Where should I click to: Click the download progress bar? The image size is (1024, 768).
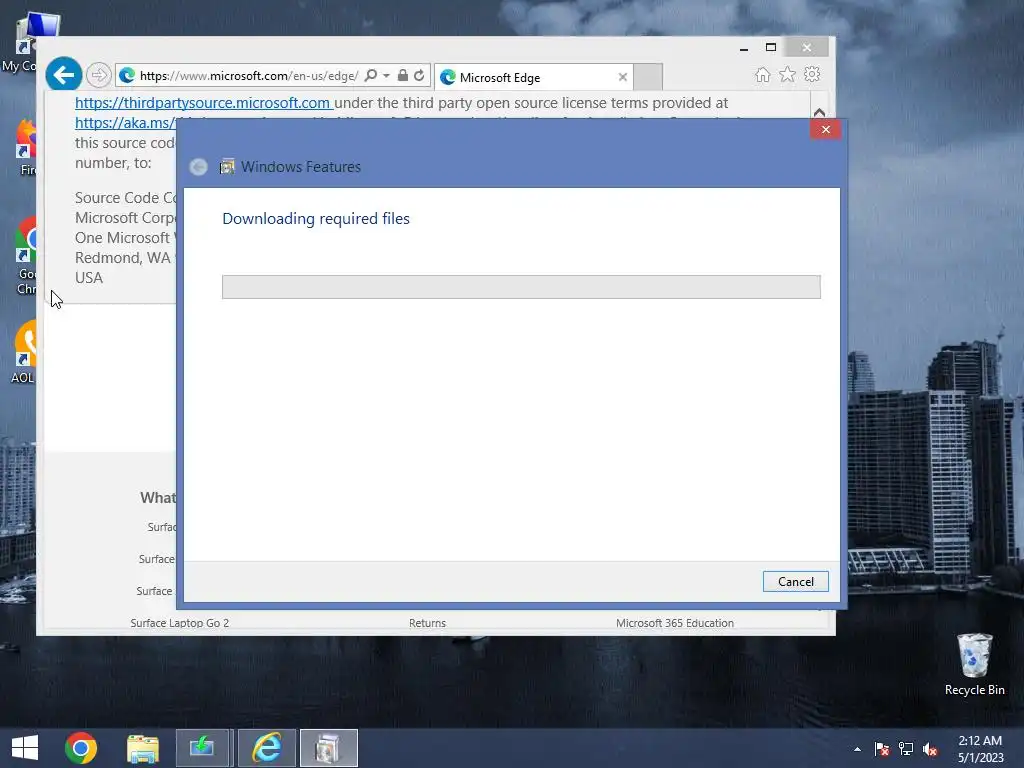521,287
